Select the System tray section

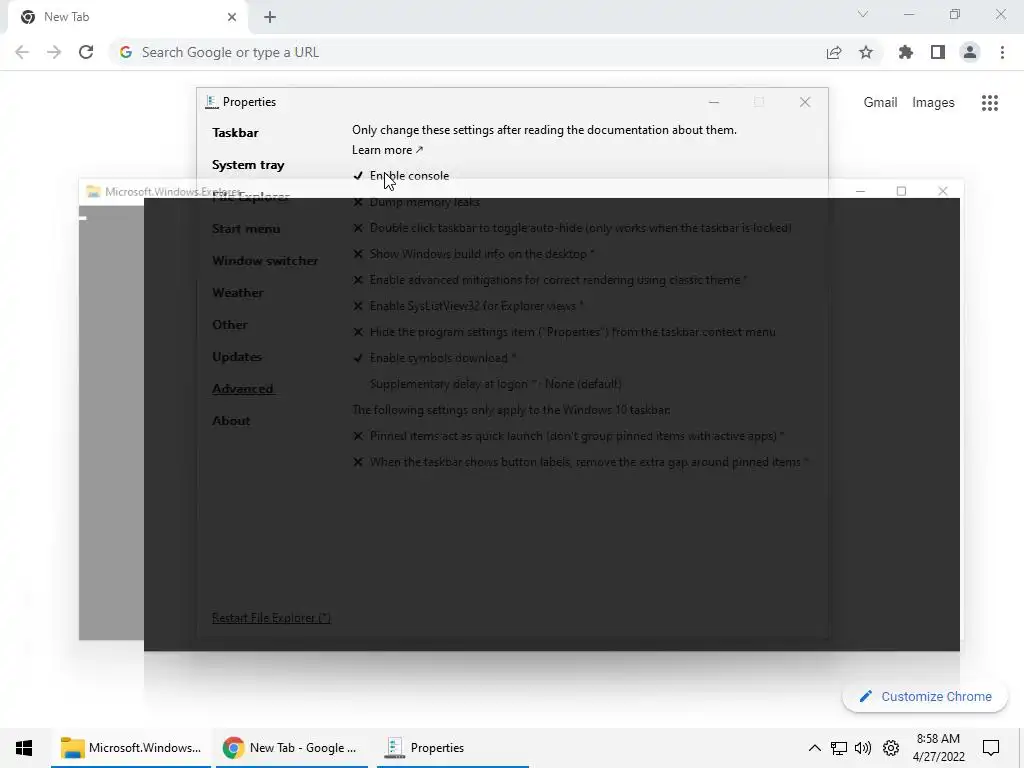coord(248,165)
